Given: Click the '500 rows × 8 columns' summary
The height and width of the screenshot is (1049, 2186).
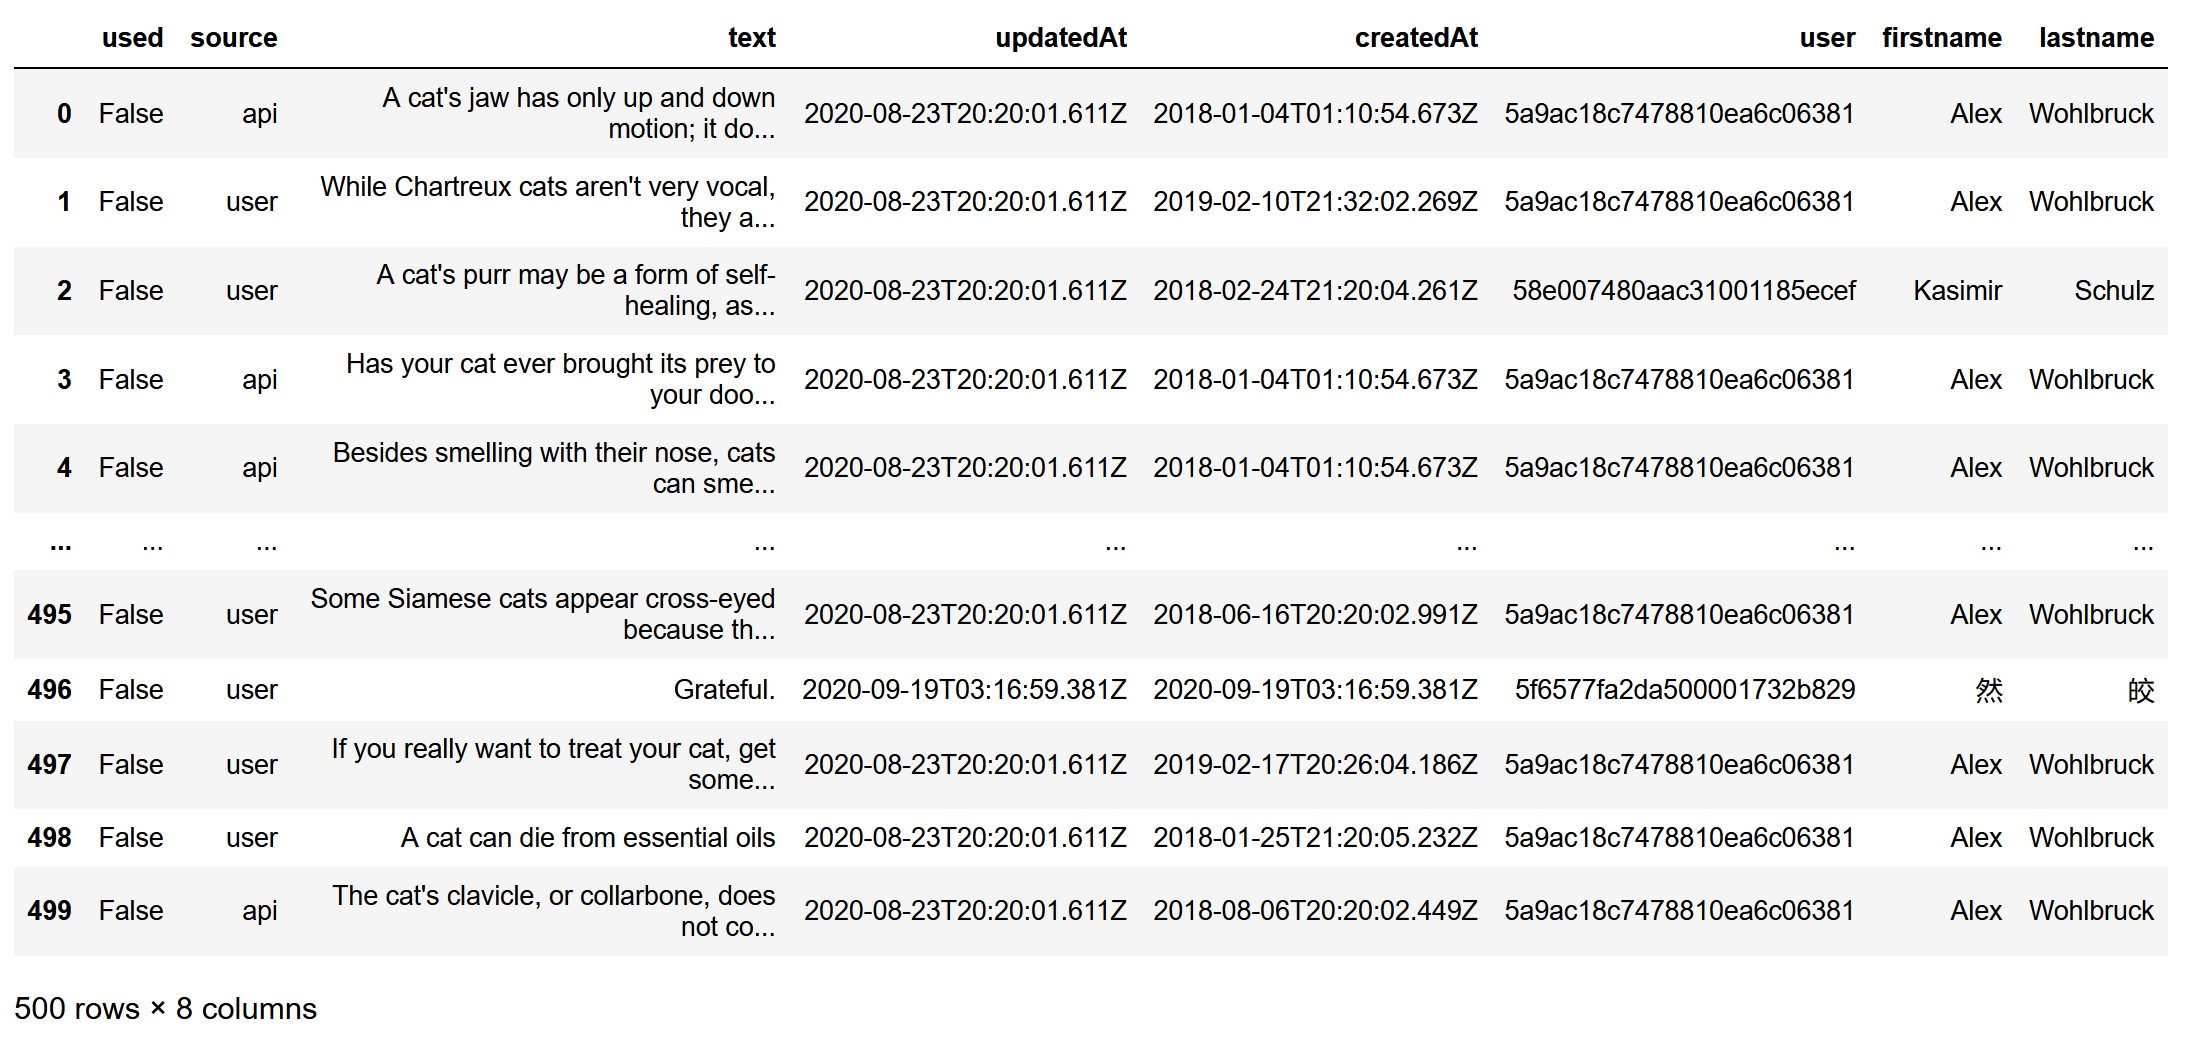Looking at the screenshot, I should click(x=165, y=1009).
